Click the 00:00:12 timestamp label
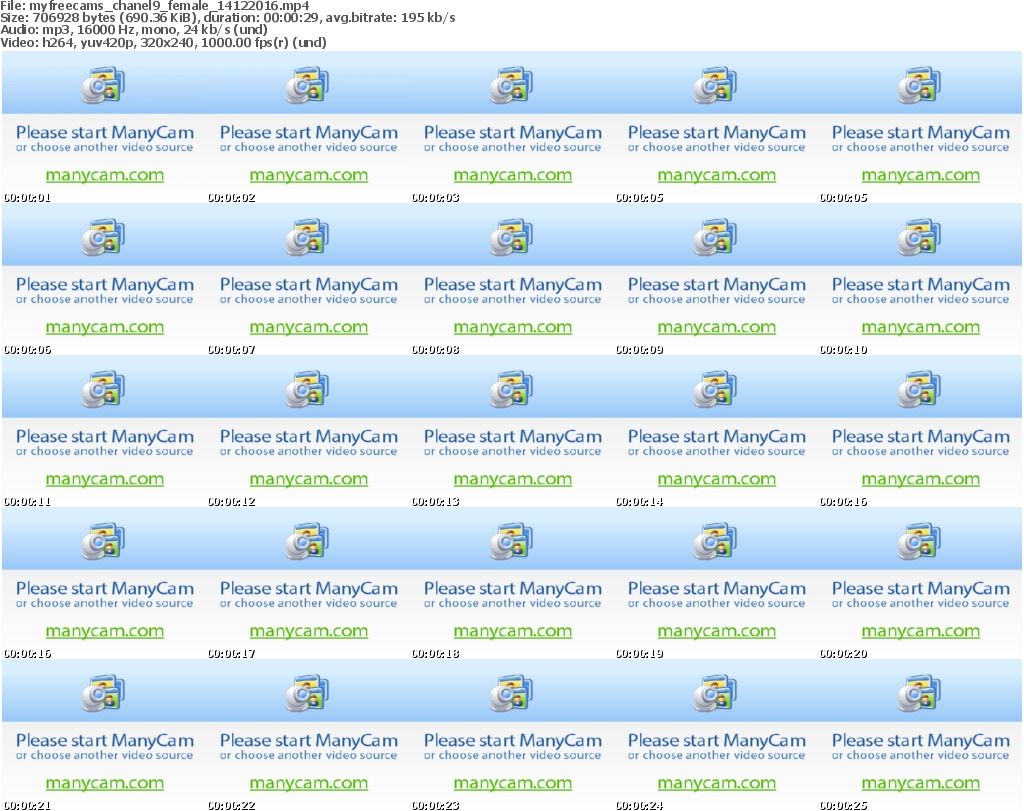This screenshot has width=1024, height=811. point(231,502)
